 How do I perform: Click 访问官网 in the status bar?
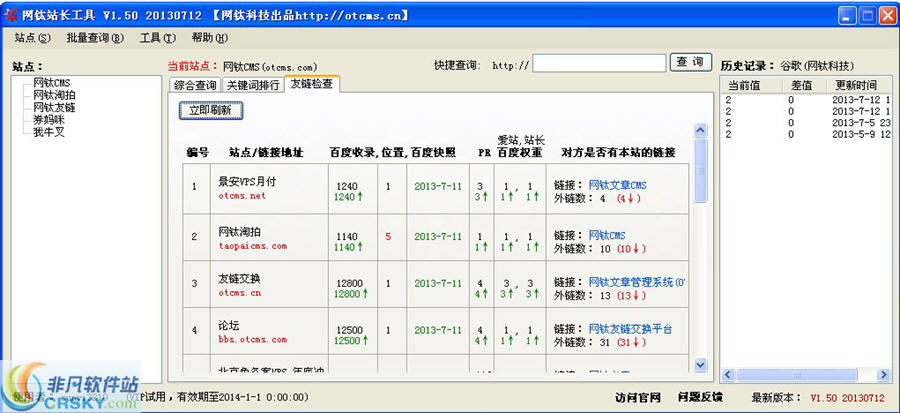(638, 398)
